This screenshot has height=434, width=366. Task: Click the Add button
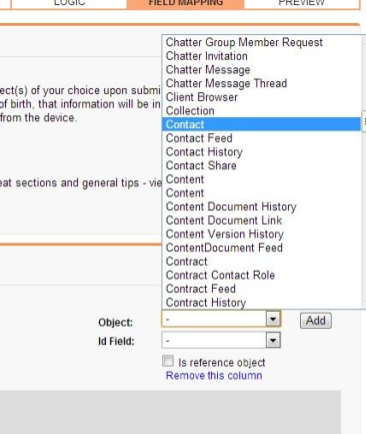pyautogui.click(x=315, y=321)
